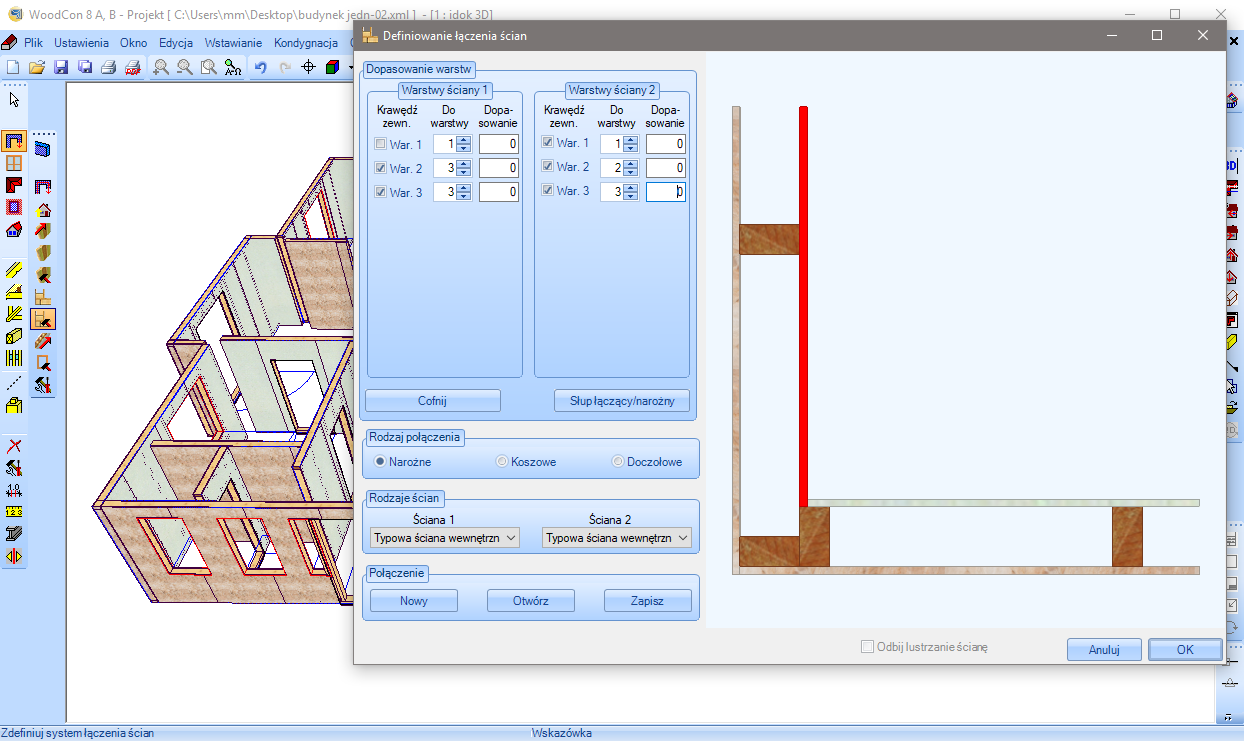Click the Save All icon
Screen dimensions: 1244x741
85,67
